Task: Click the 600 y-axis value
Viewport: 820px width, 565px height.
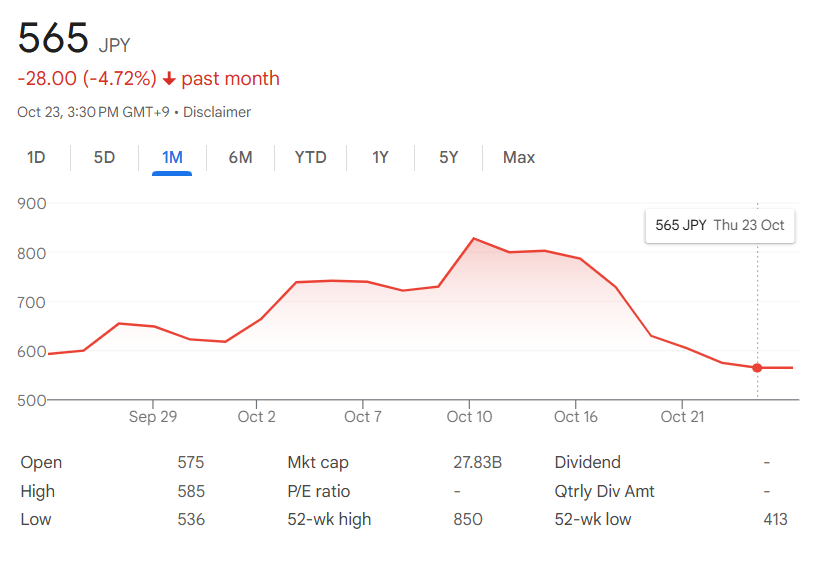Action: 31,352
